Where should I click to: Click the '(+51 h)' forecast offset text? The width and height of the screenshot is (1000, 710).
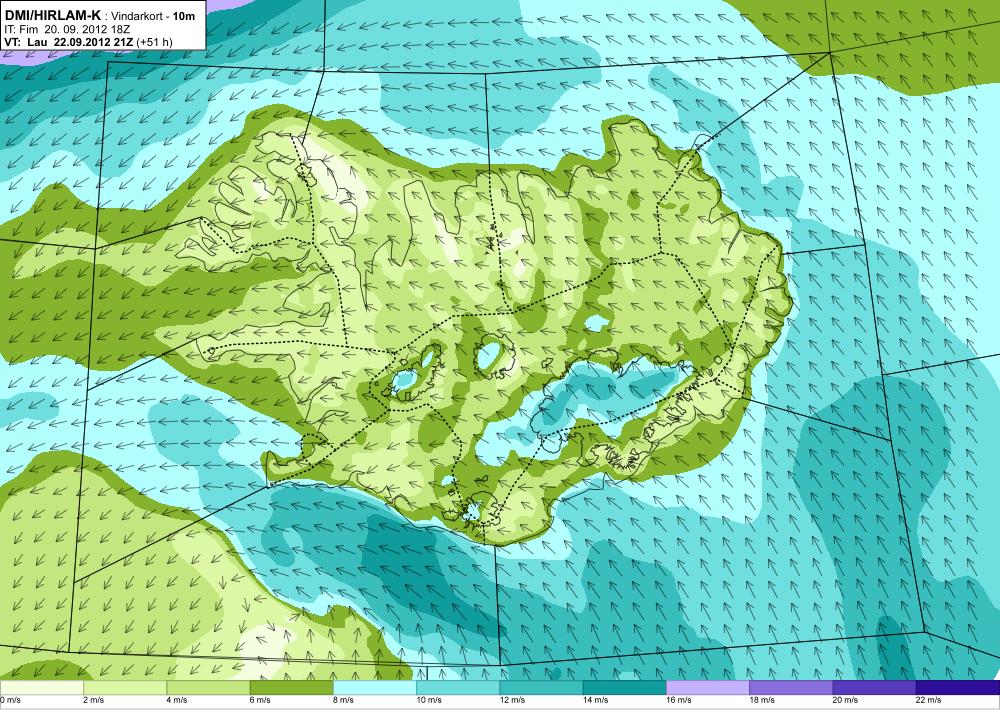(152, 42)
